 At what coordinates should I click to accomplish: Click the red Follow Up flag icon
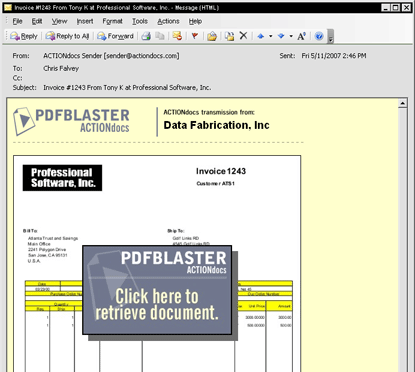[x=195, y=36]
